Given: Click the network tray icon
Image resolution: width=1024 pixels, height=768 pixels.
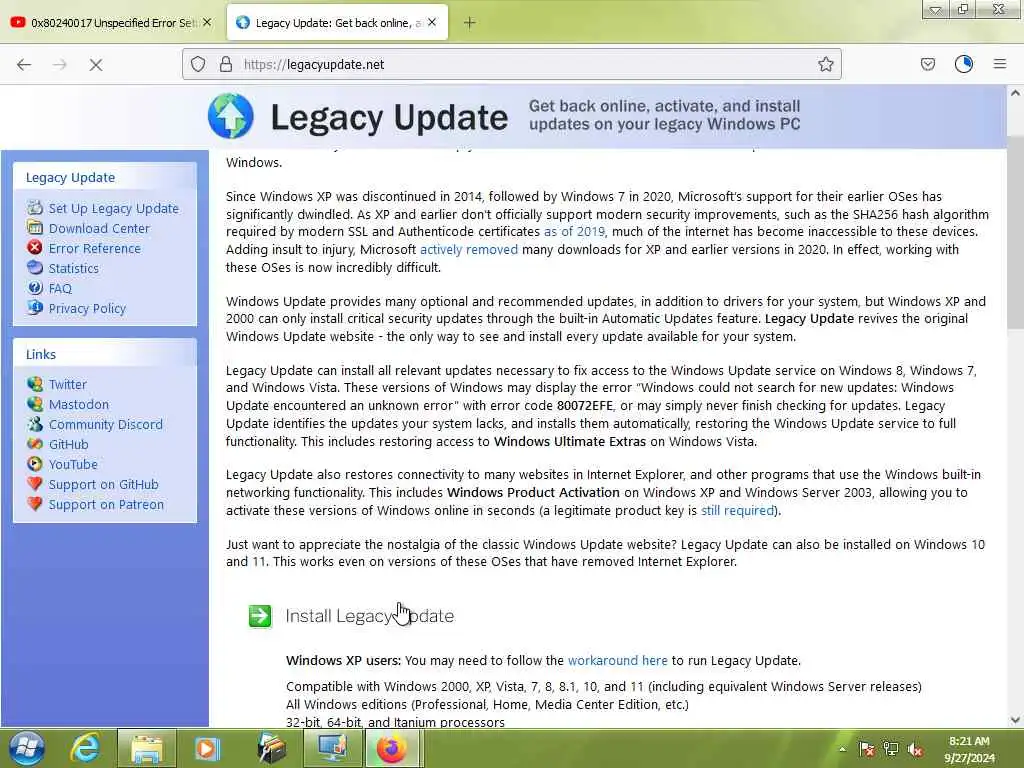Looking at the screenshot, I should pyautogui.click(x=891, y=749).
